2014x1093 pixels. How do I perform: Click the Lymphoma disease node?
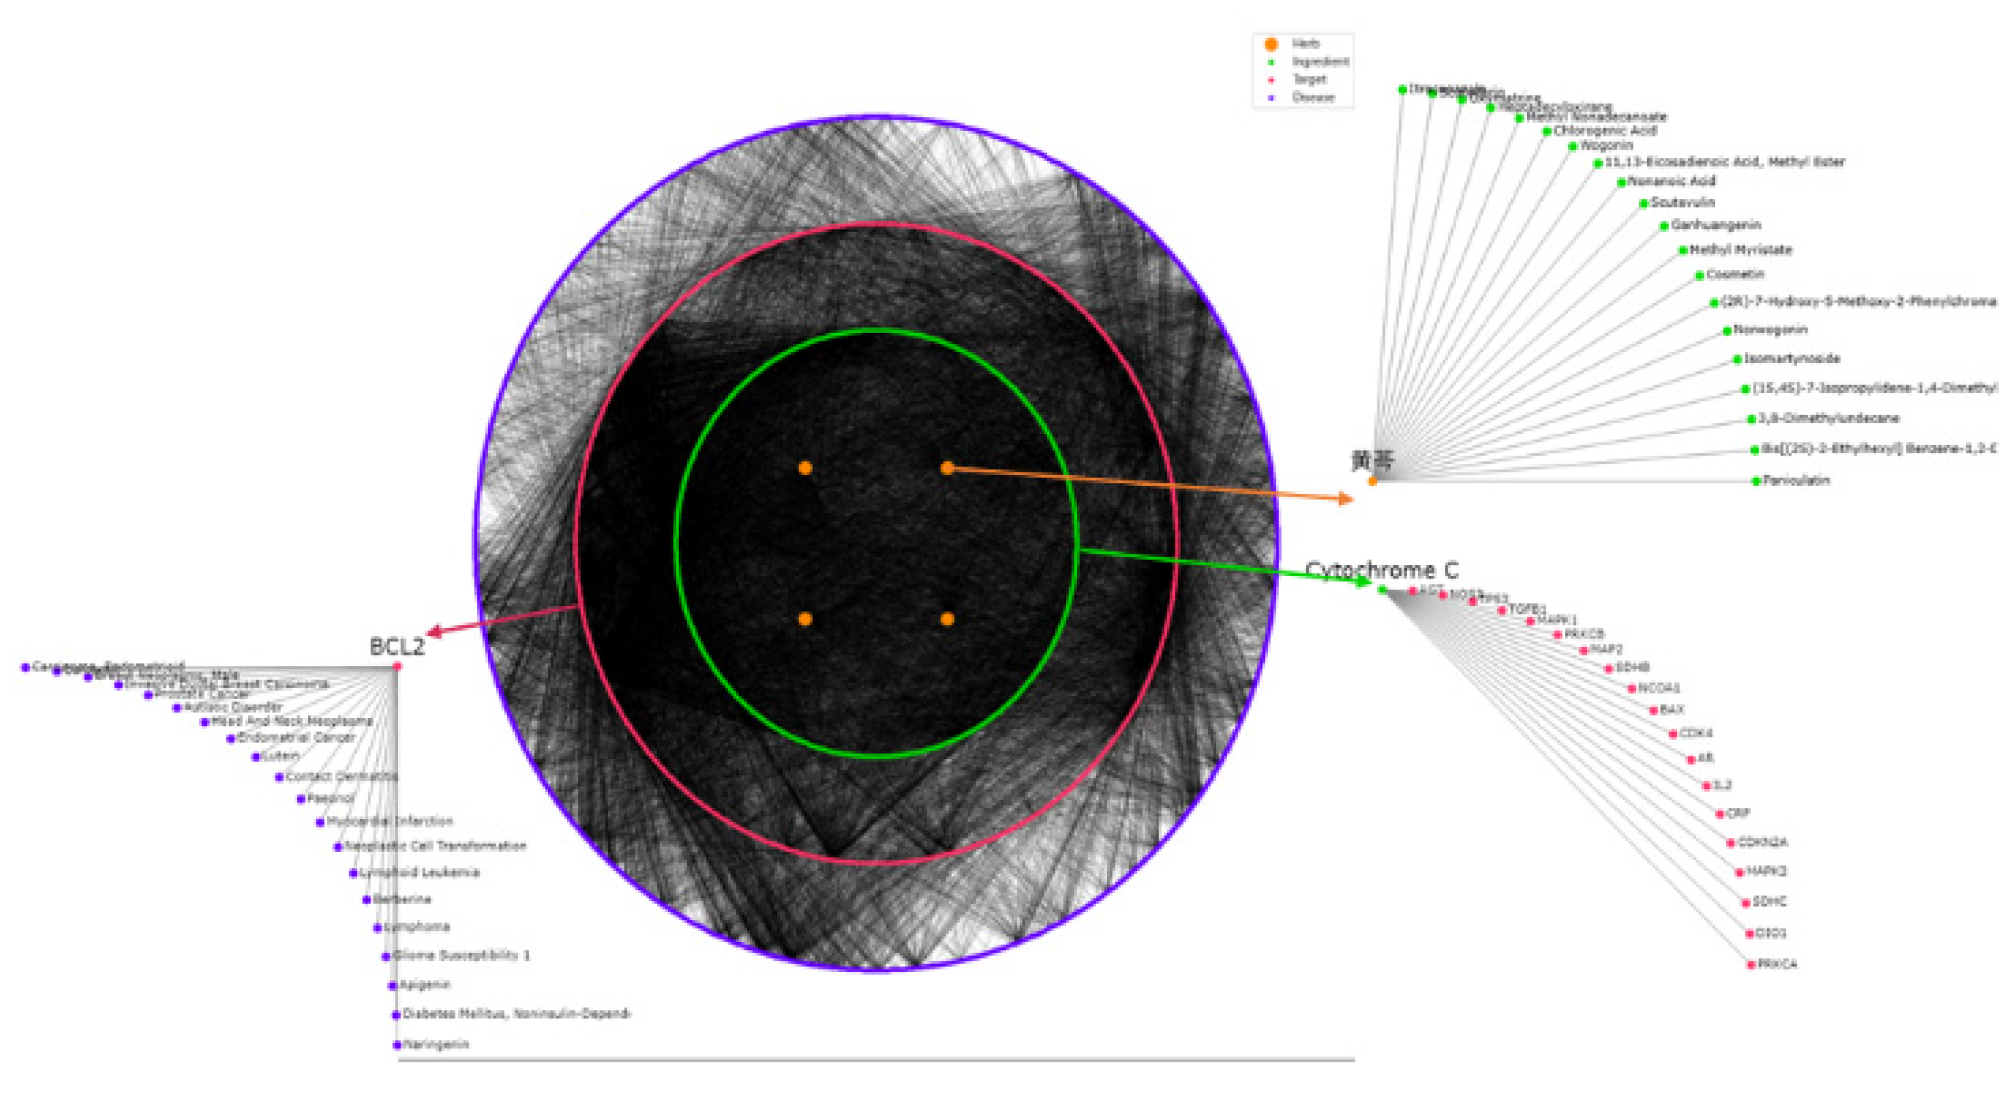(378, 928)
